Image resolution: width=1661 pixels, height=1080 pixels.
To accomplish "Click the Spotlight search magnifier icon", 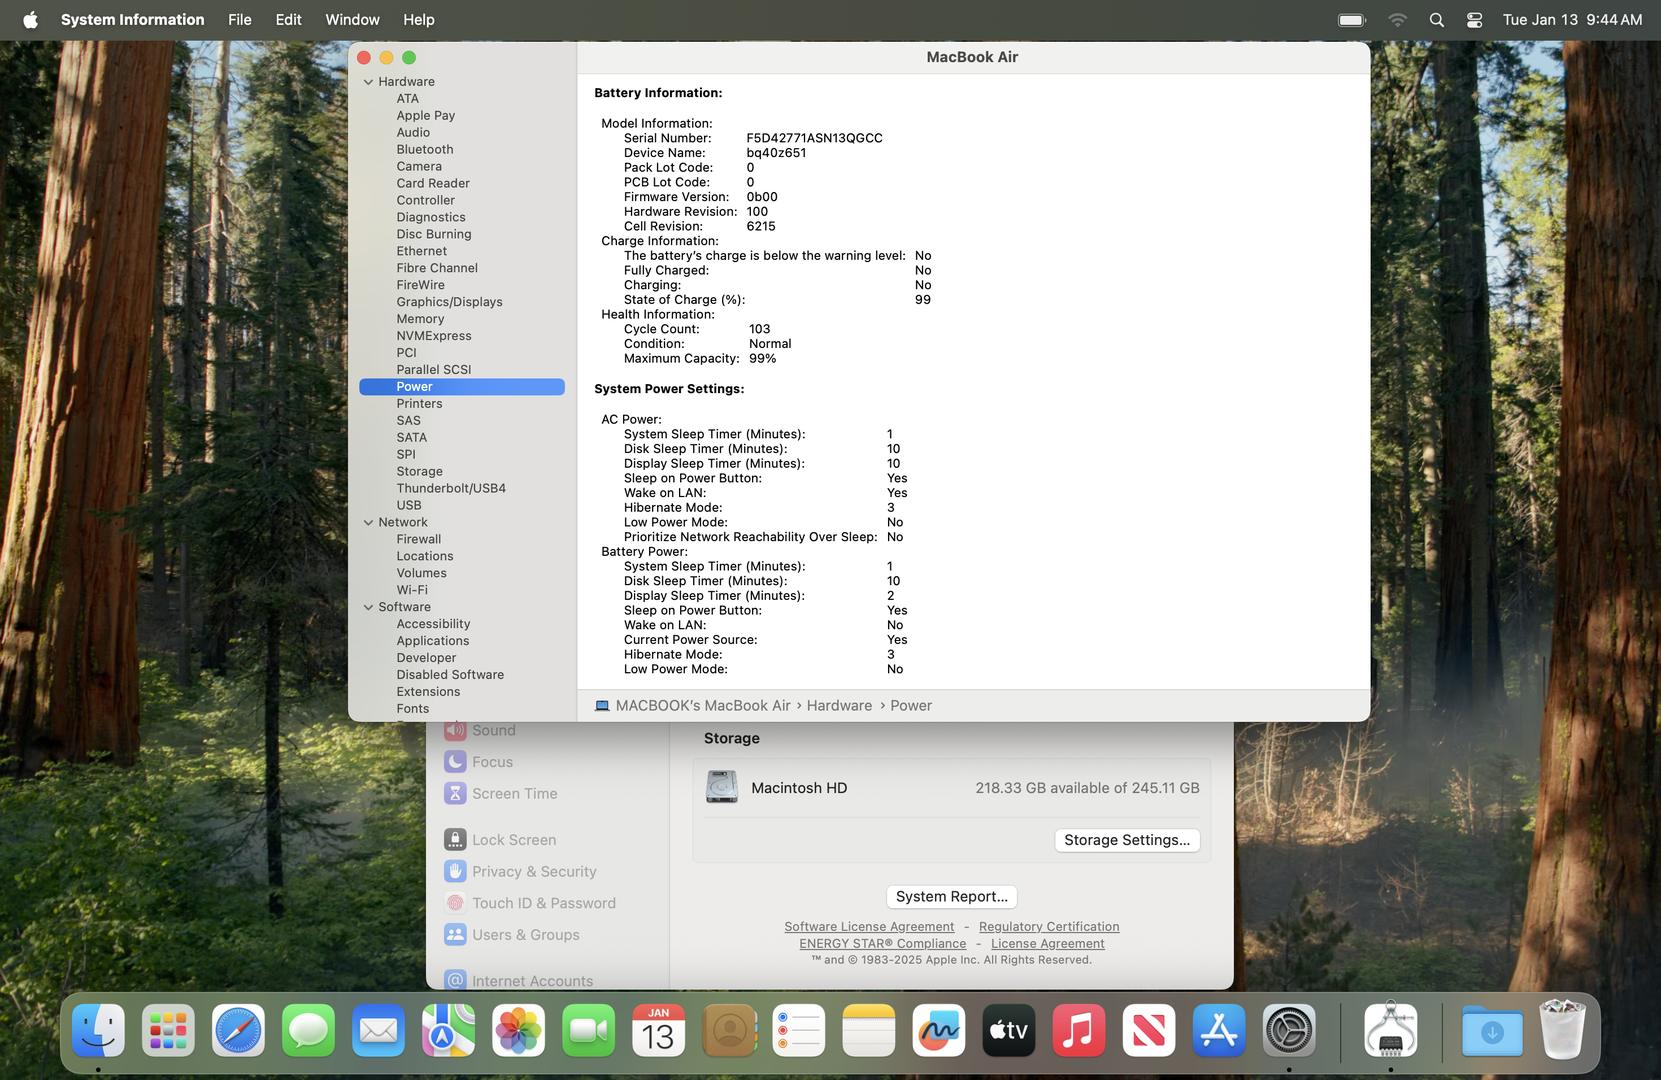I will coord(1436,20).
